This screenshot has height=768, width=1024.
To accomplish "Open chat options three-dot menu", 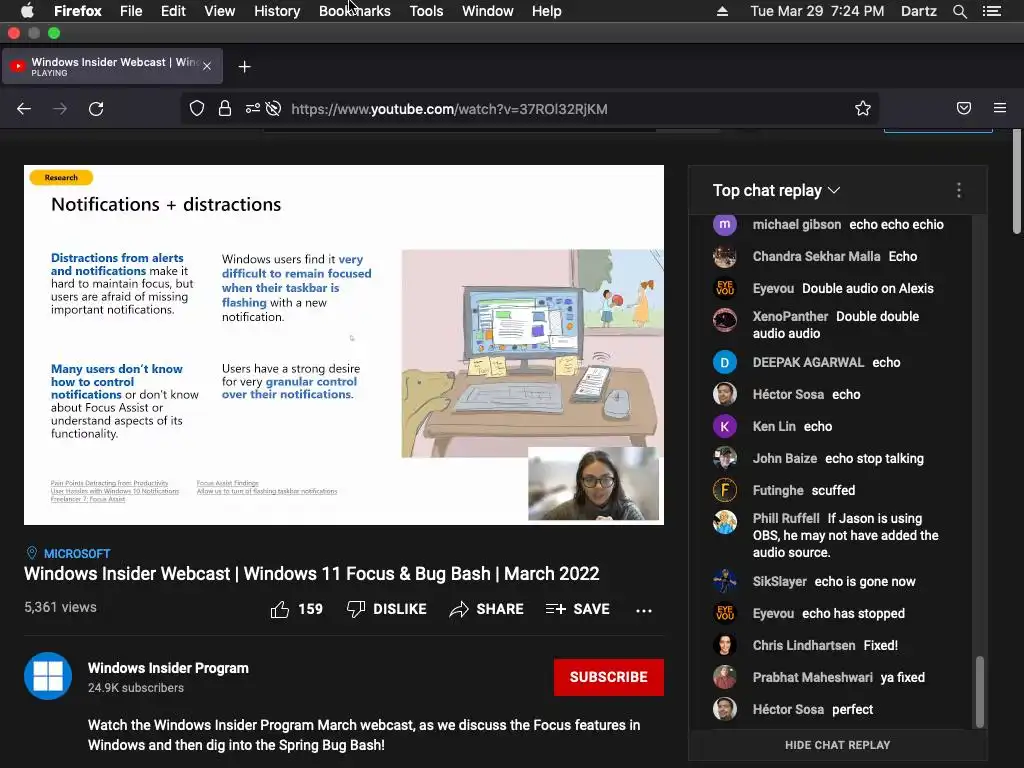I will (x=959, y=190).
